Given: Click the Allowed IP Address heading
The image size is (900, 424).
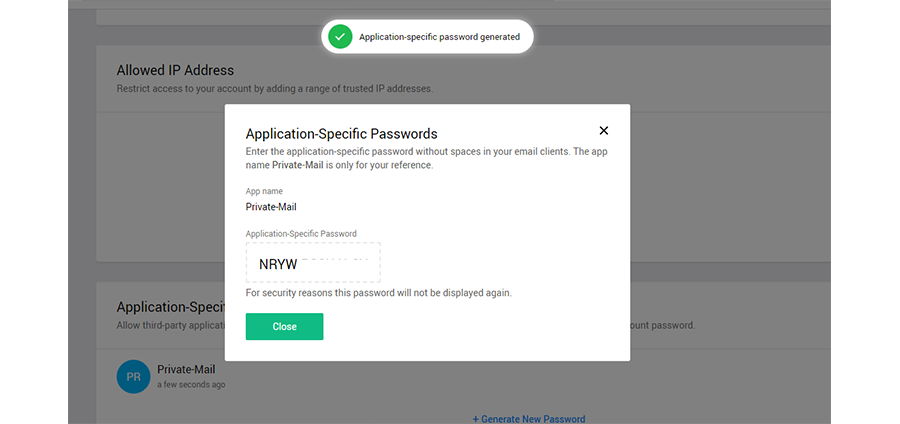Looking at the screenshot, I should point(175,71).
